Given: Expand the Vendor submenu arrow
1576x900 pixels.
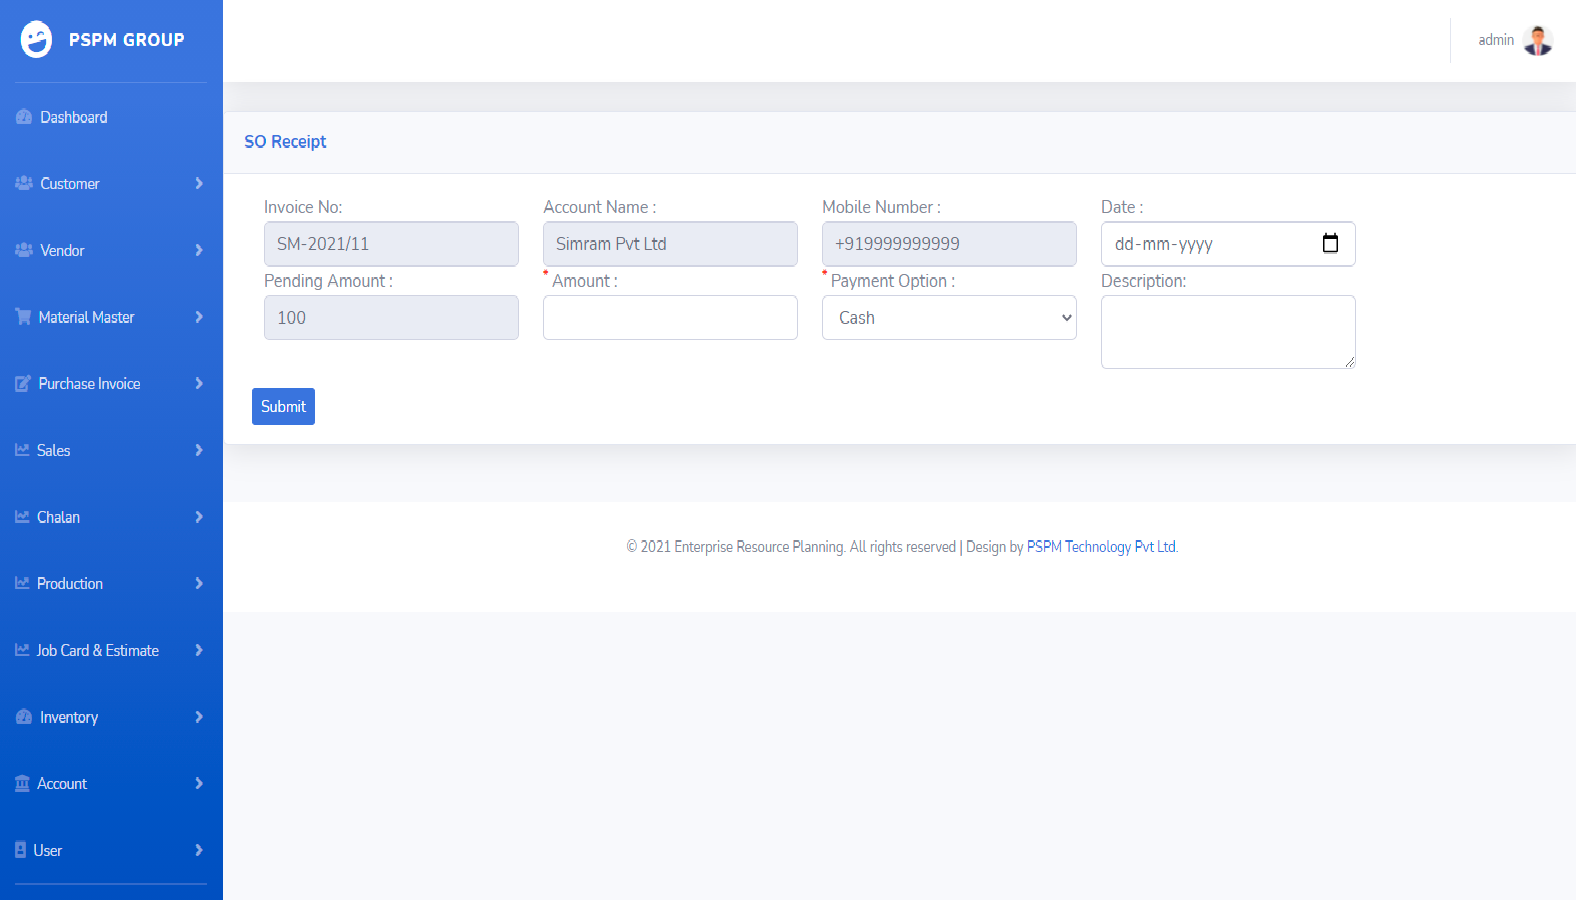Looking at the screenshot, I should 198,250.
